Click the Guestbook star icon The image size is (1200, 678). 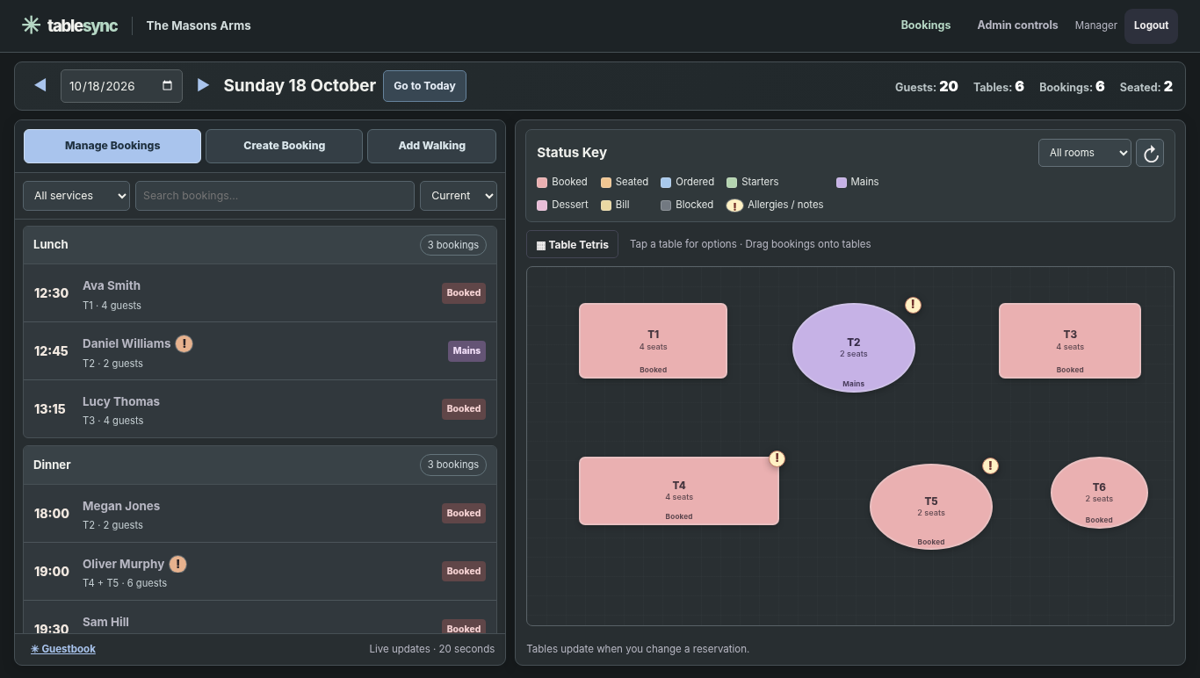point(35,649)
